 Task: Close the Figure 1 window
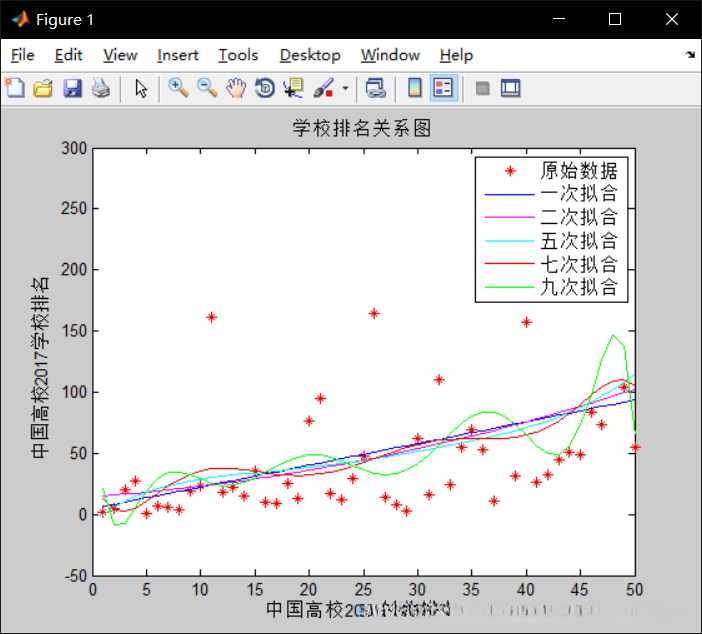click(x=672, y=19)
